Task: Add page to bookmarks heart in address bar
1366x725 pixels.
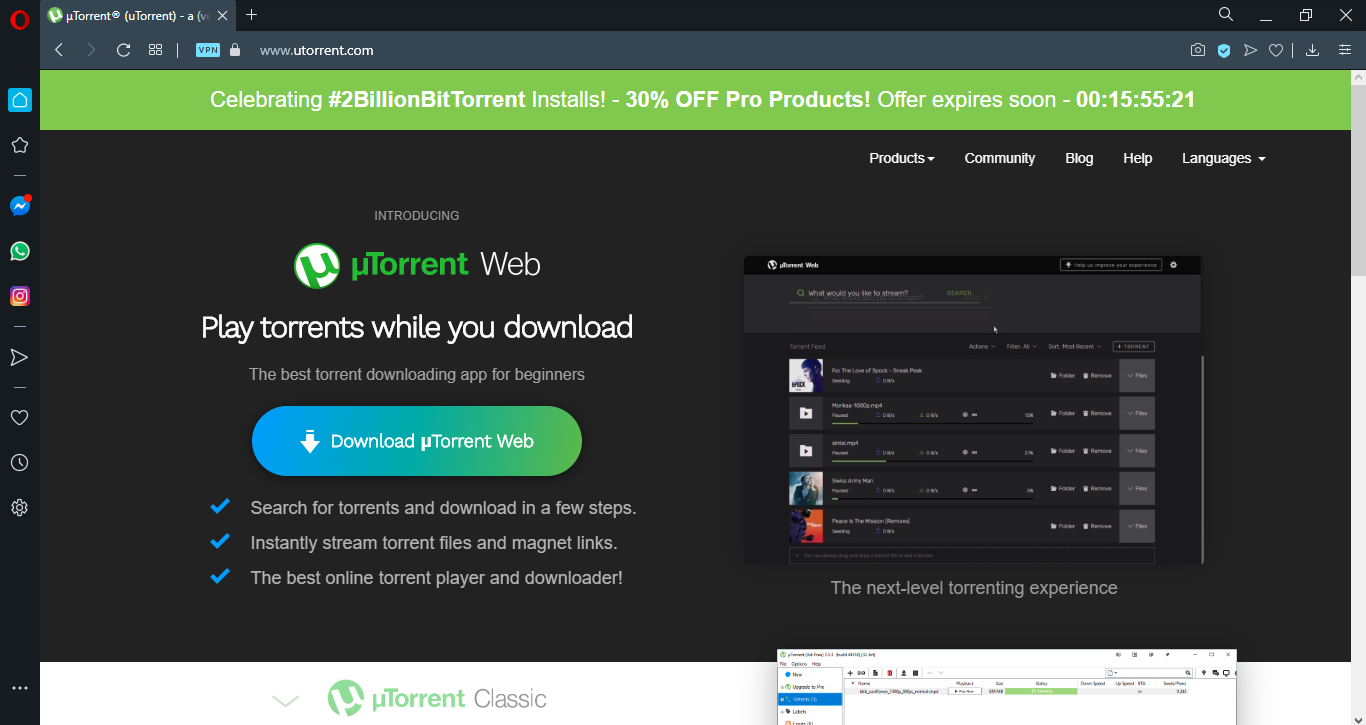Action: [1276, 50]
